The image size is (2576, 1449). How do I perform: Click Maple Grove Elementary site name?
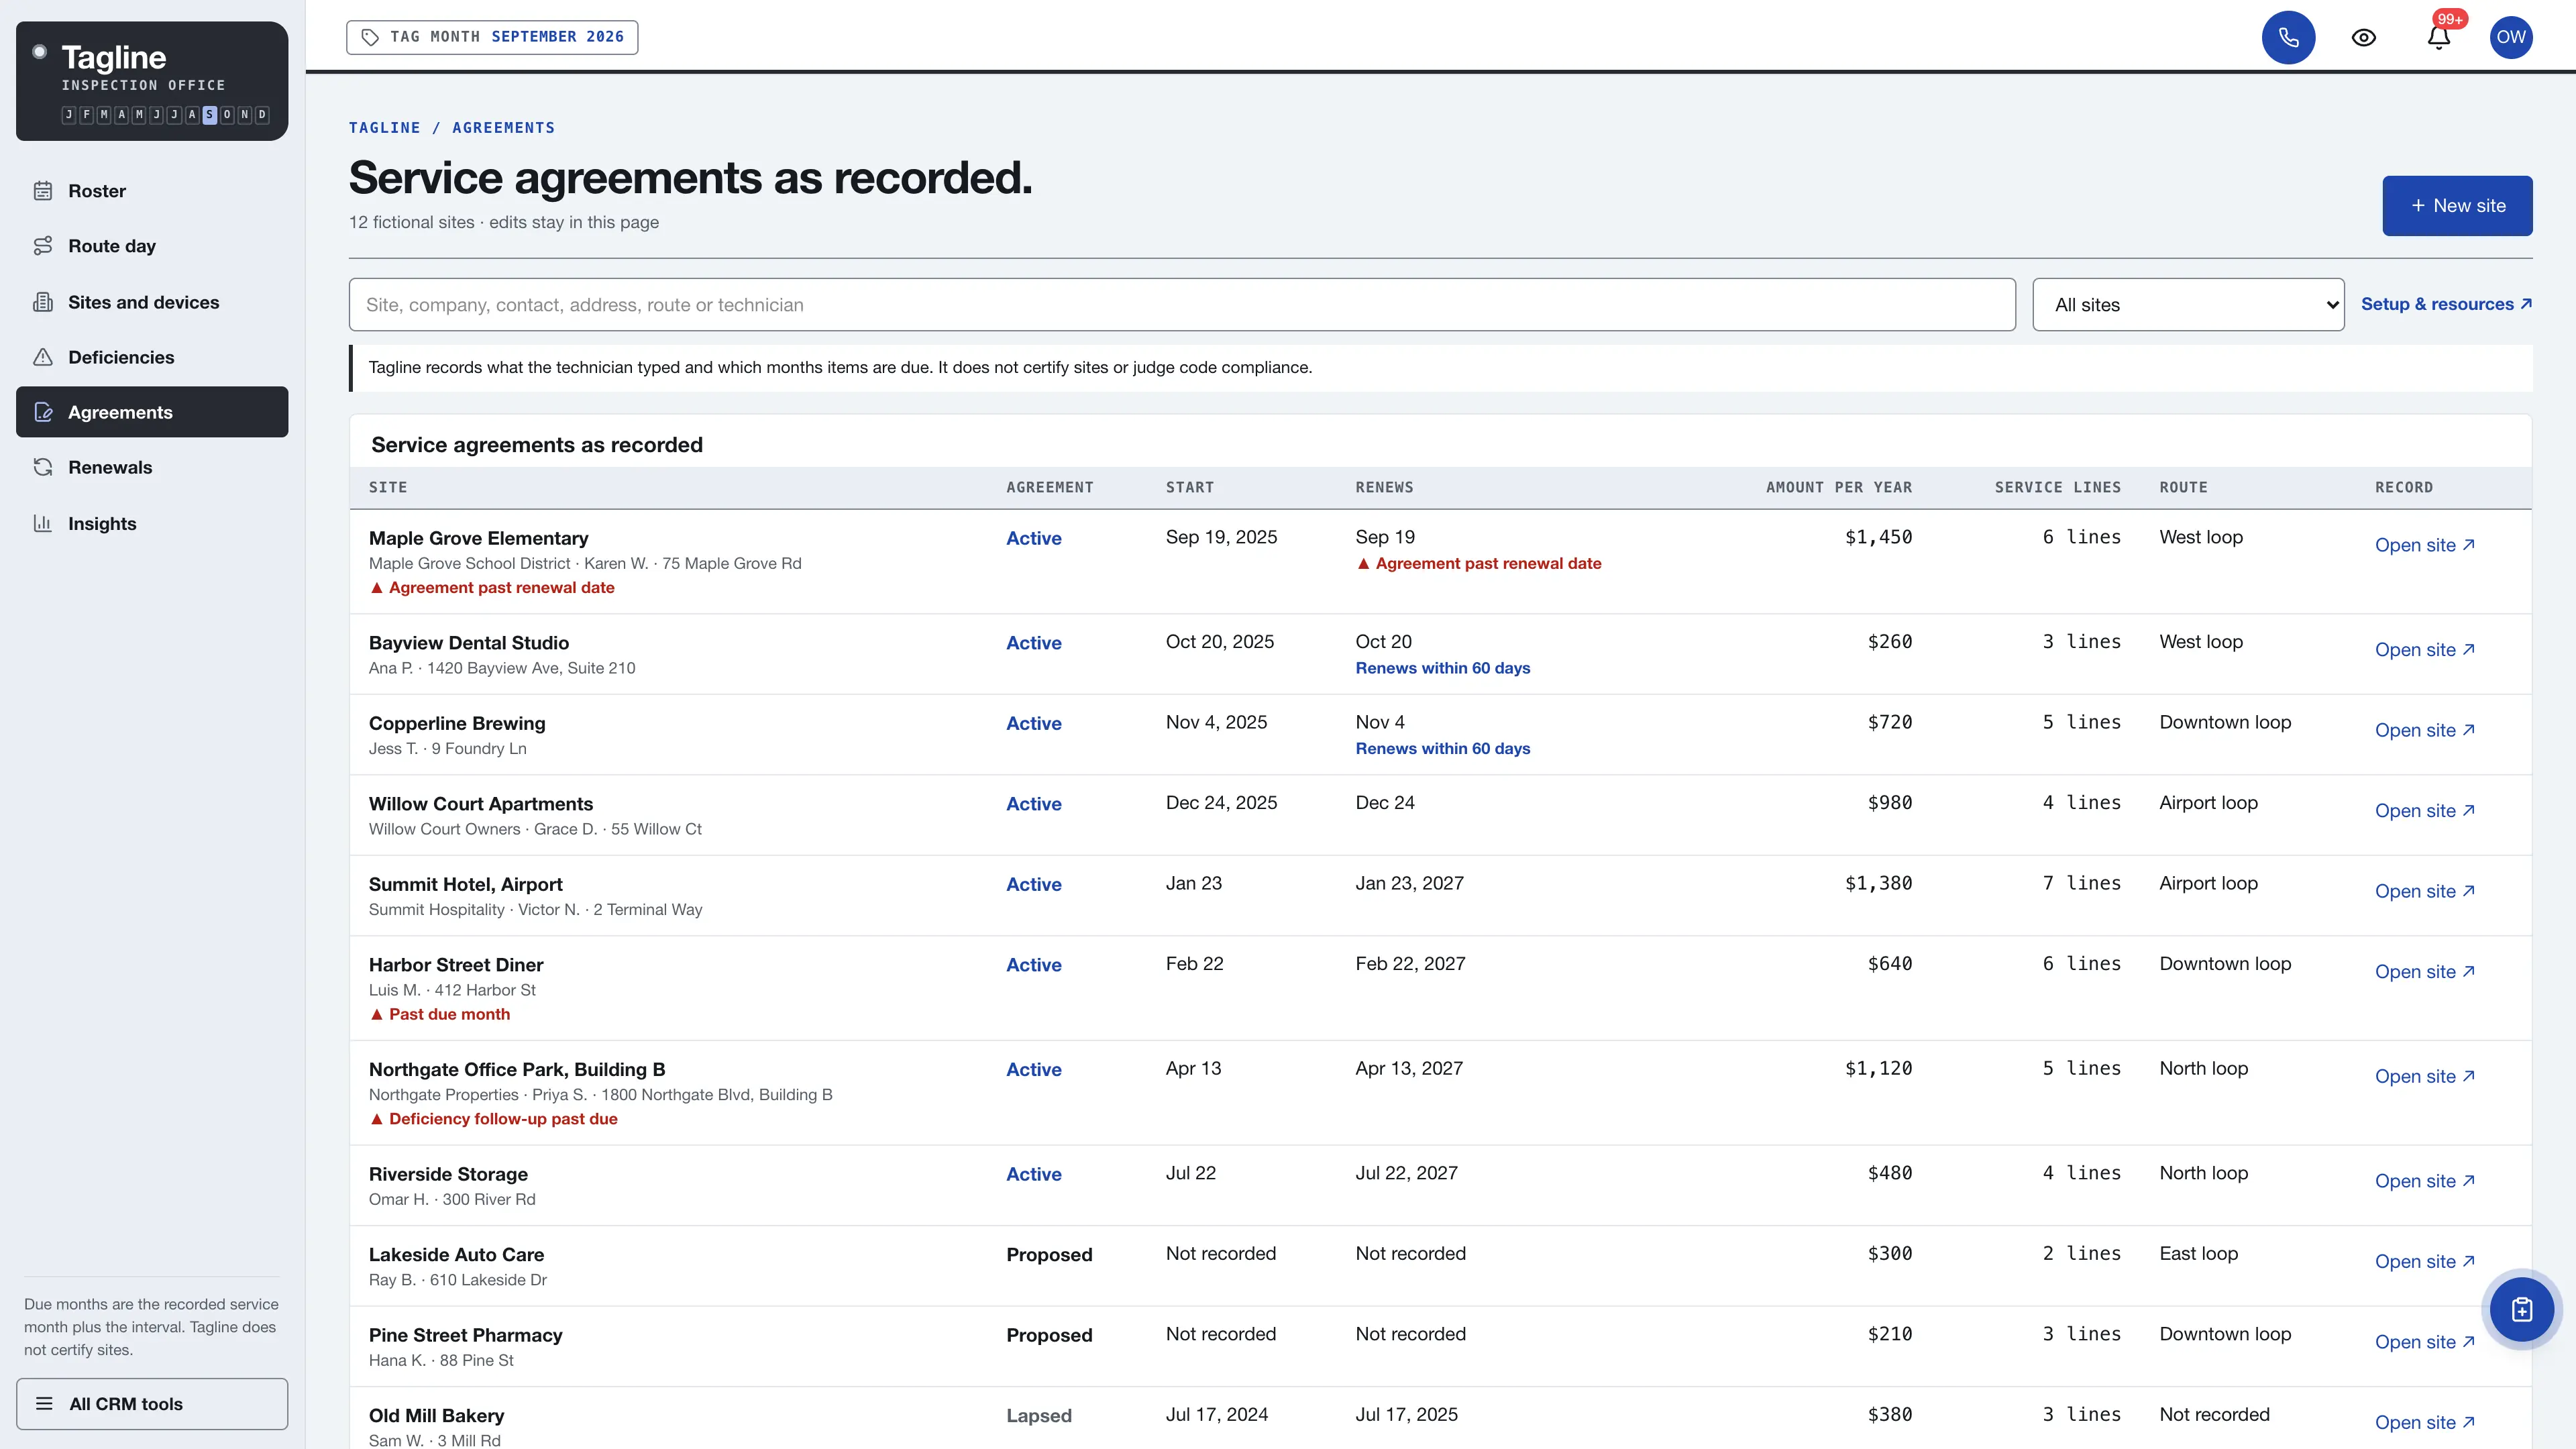(x=478, y=538)
